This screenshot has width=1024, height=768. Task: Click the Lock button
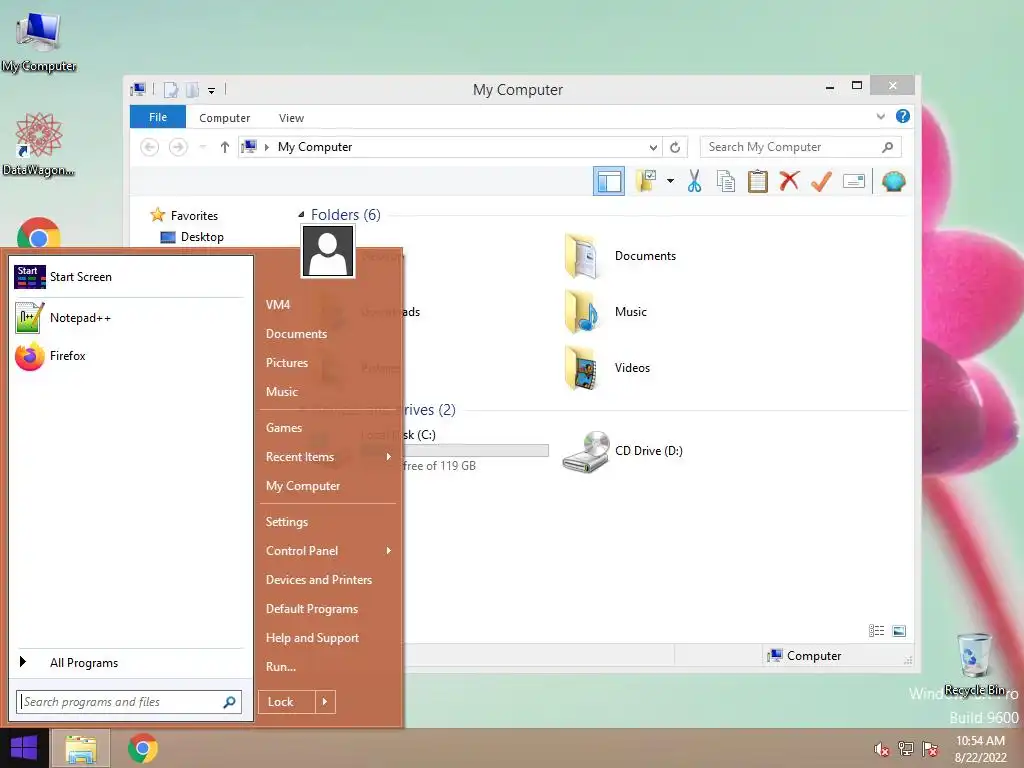point(286,702)
